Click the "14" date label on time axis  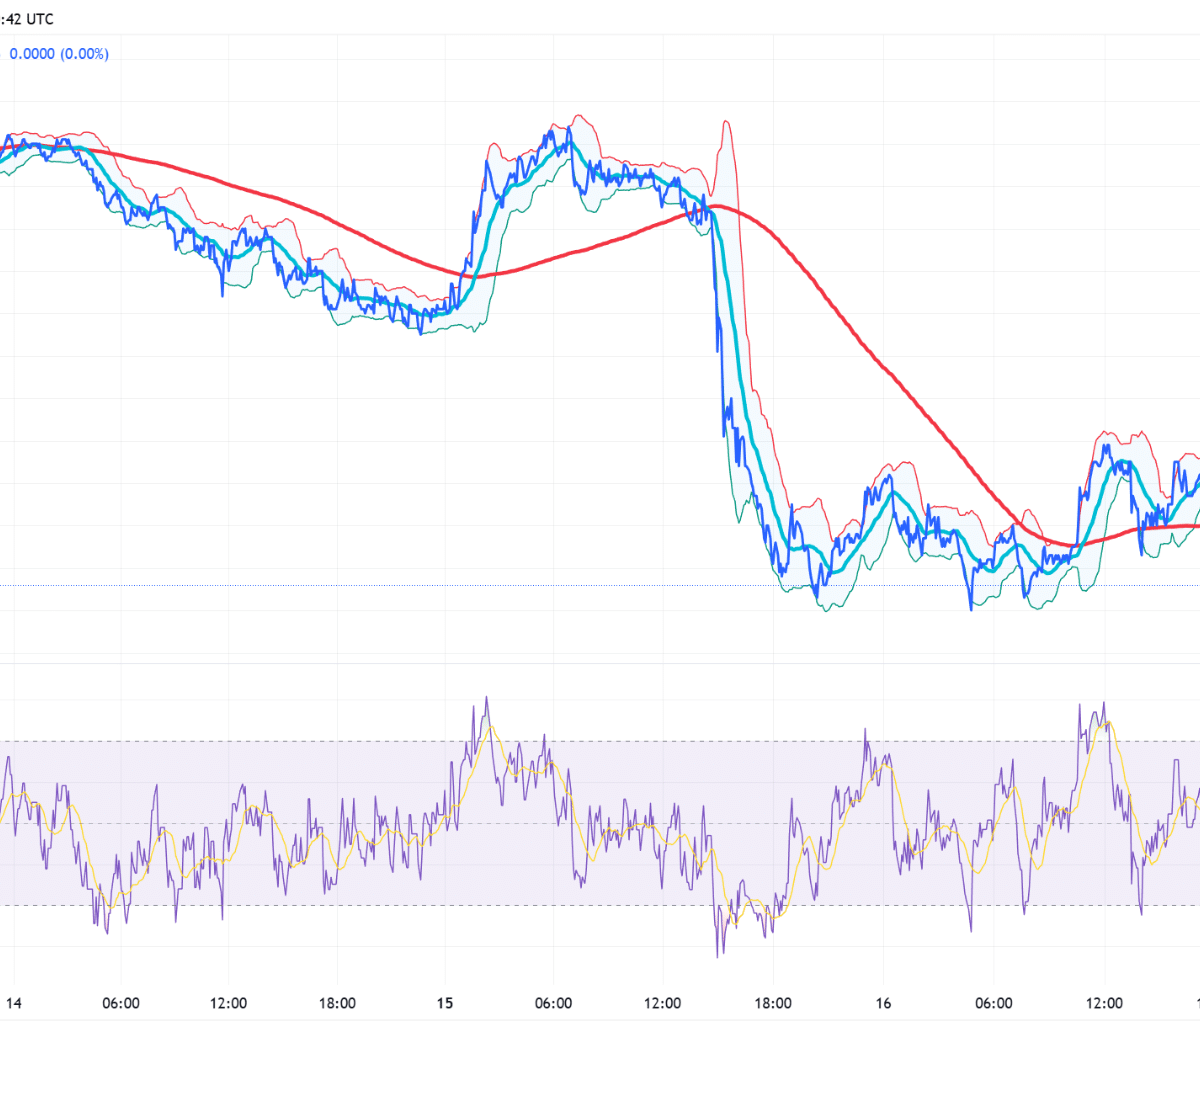pos(14,1003)
